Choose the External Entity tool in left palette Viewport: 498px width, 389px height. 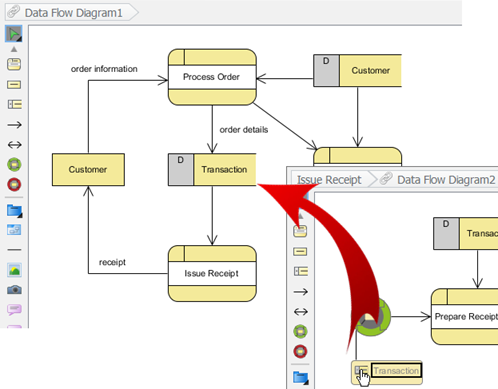tap(14, 85)
